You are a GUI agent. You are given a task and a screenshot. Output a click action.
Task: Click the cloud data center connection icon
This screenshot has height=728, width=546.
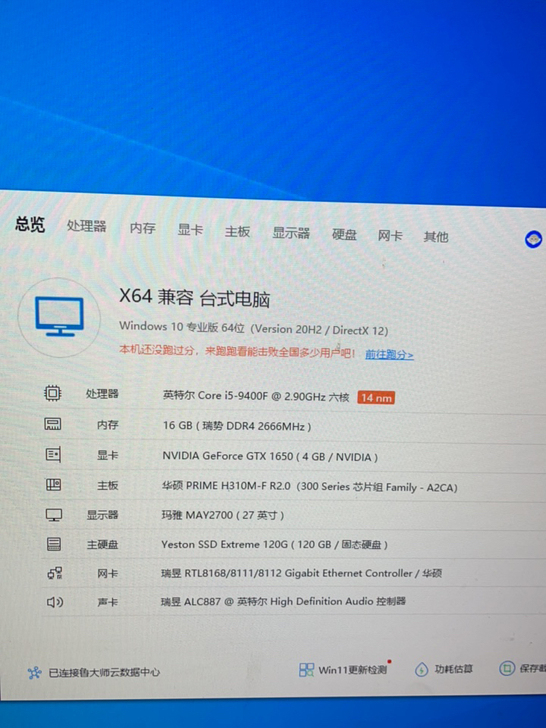pos(34,673)
